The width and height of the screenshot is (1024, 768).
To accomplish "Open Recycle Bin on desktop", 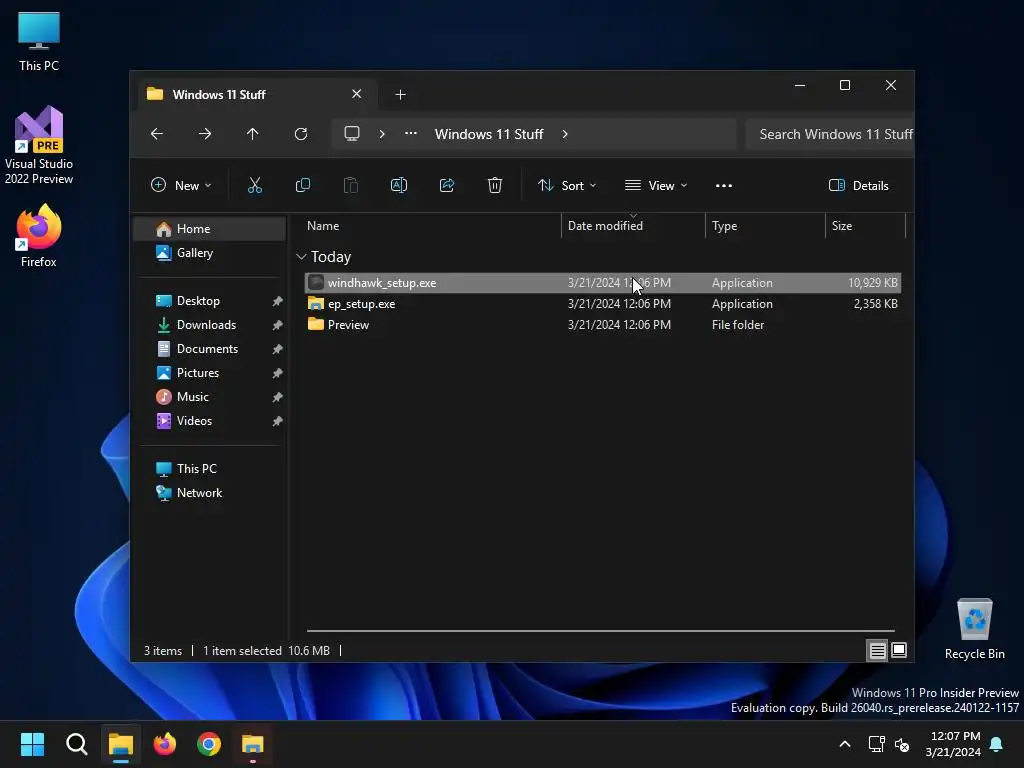I will (974, 629).
